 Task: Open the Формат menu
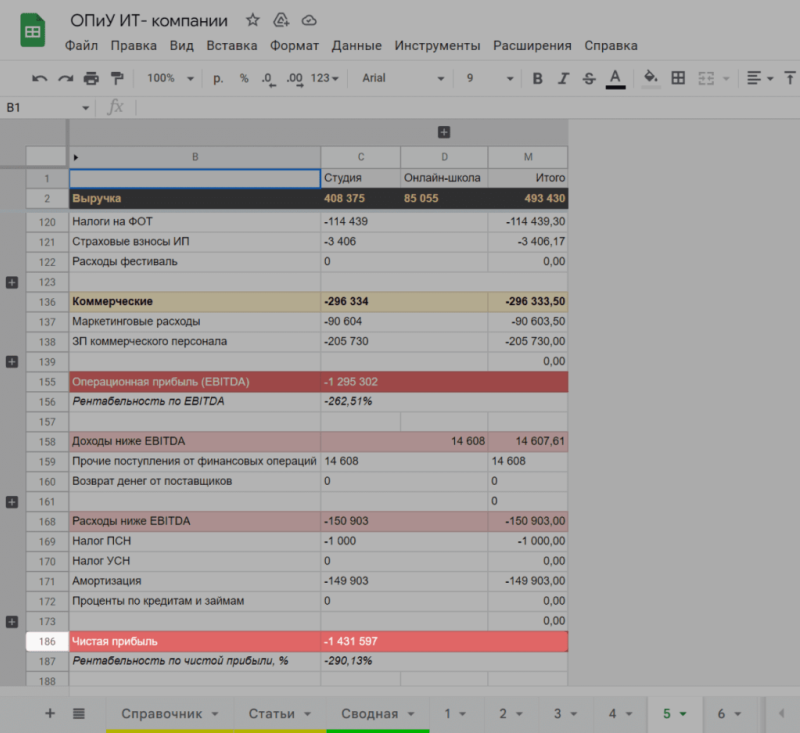[294, 45]
